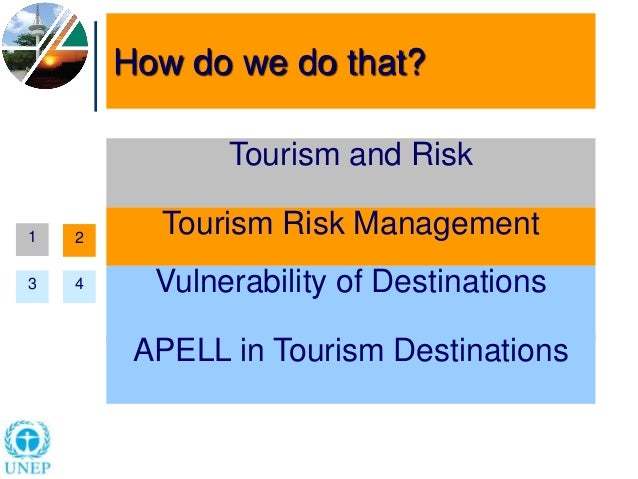Select the light blue square numbered 4

tap(79, 286)
